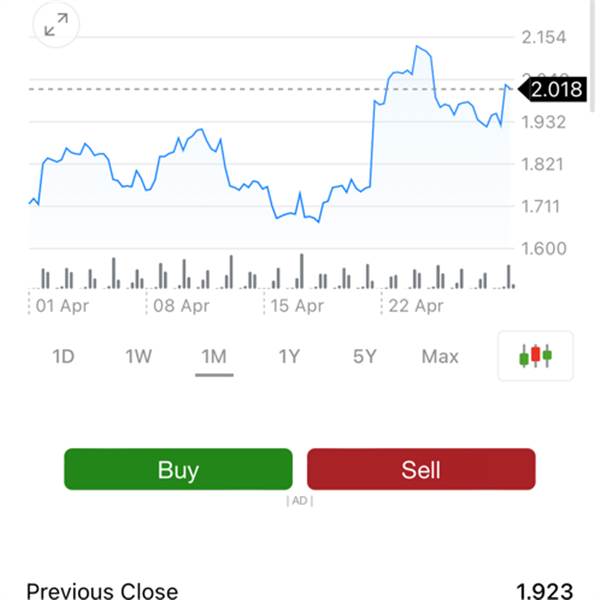This screenshot has width=600, height=600.
Task: Select the 5Y time range
Action: point(365,357)
